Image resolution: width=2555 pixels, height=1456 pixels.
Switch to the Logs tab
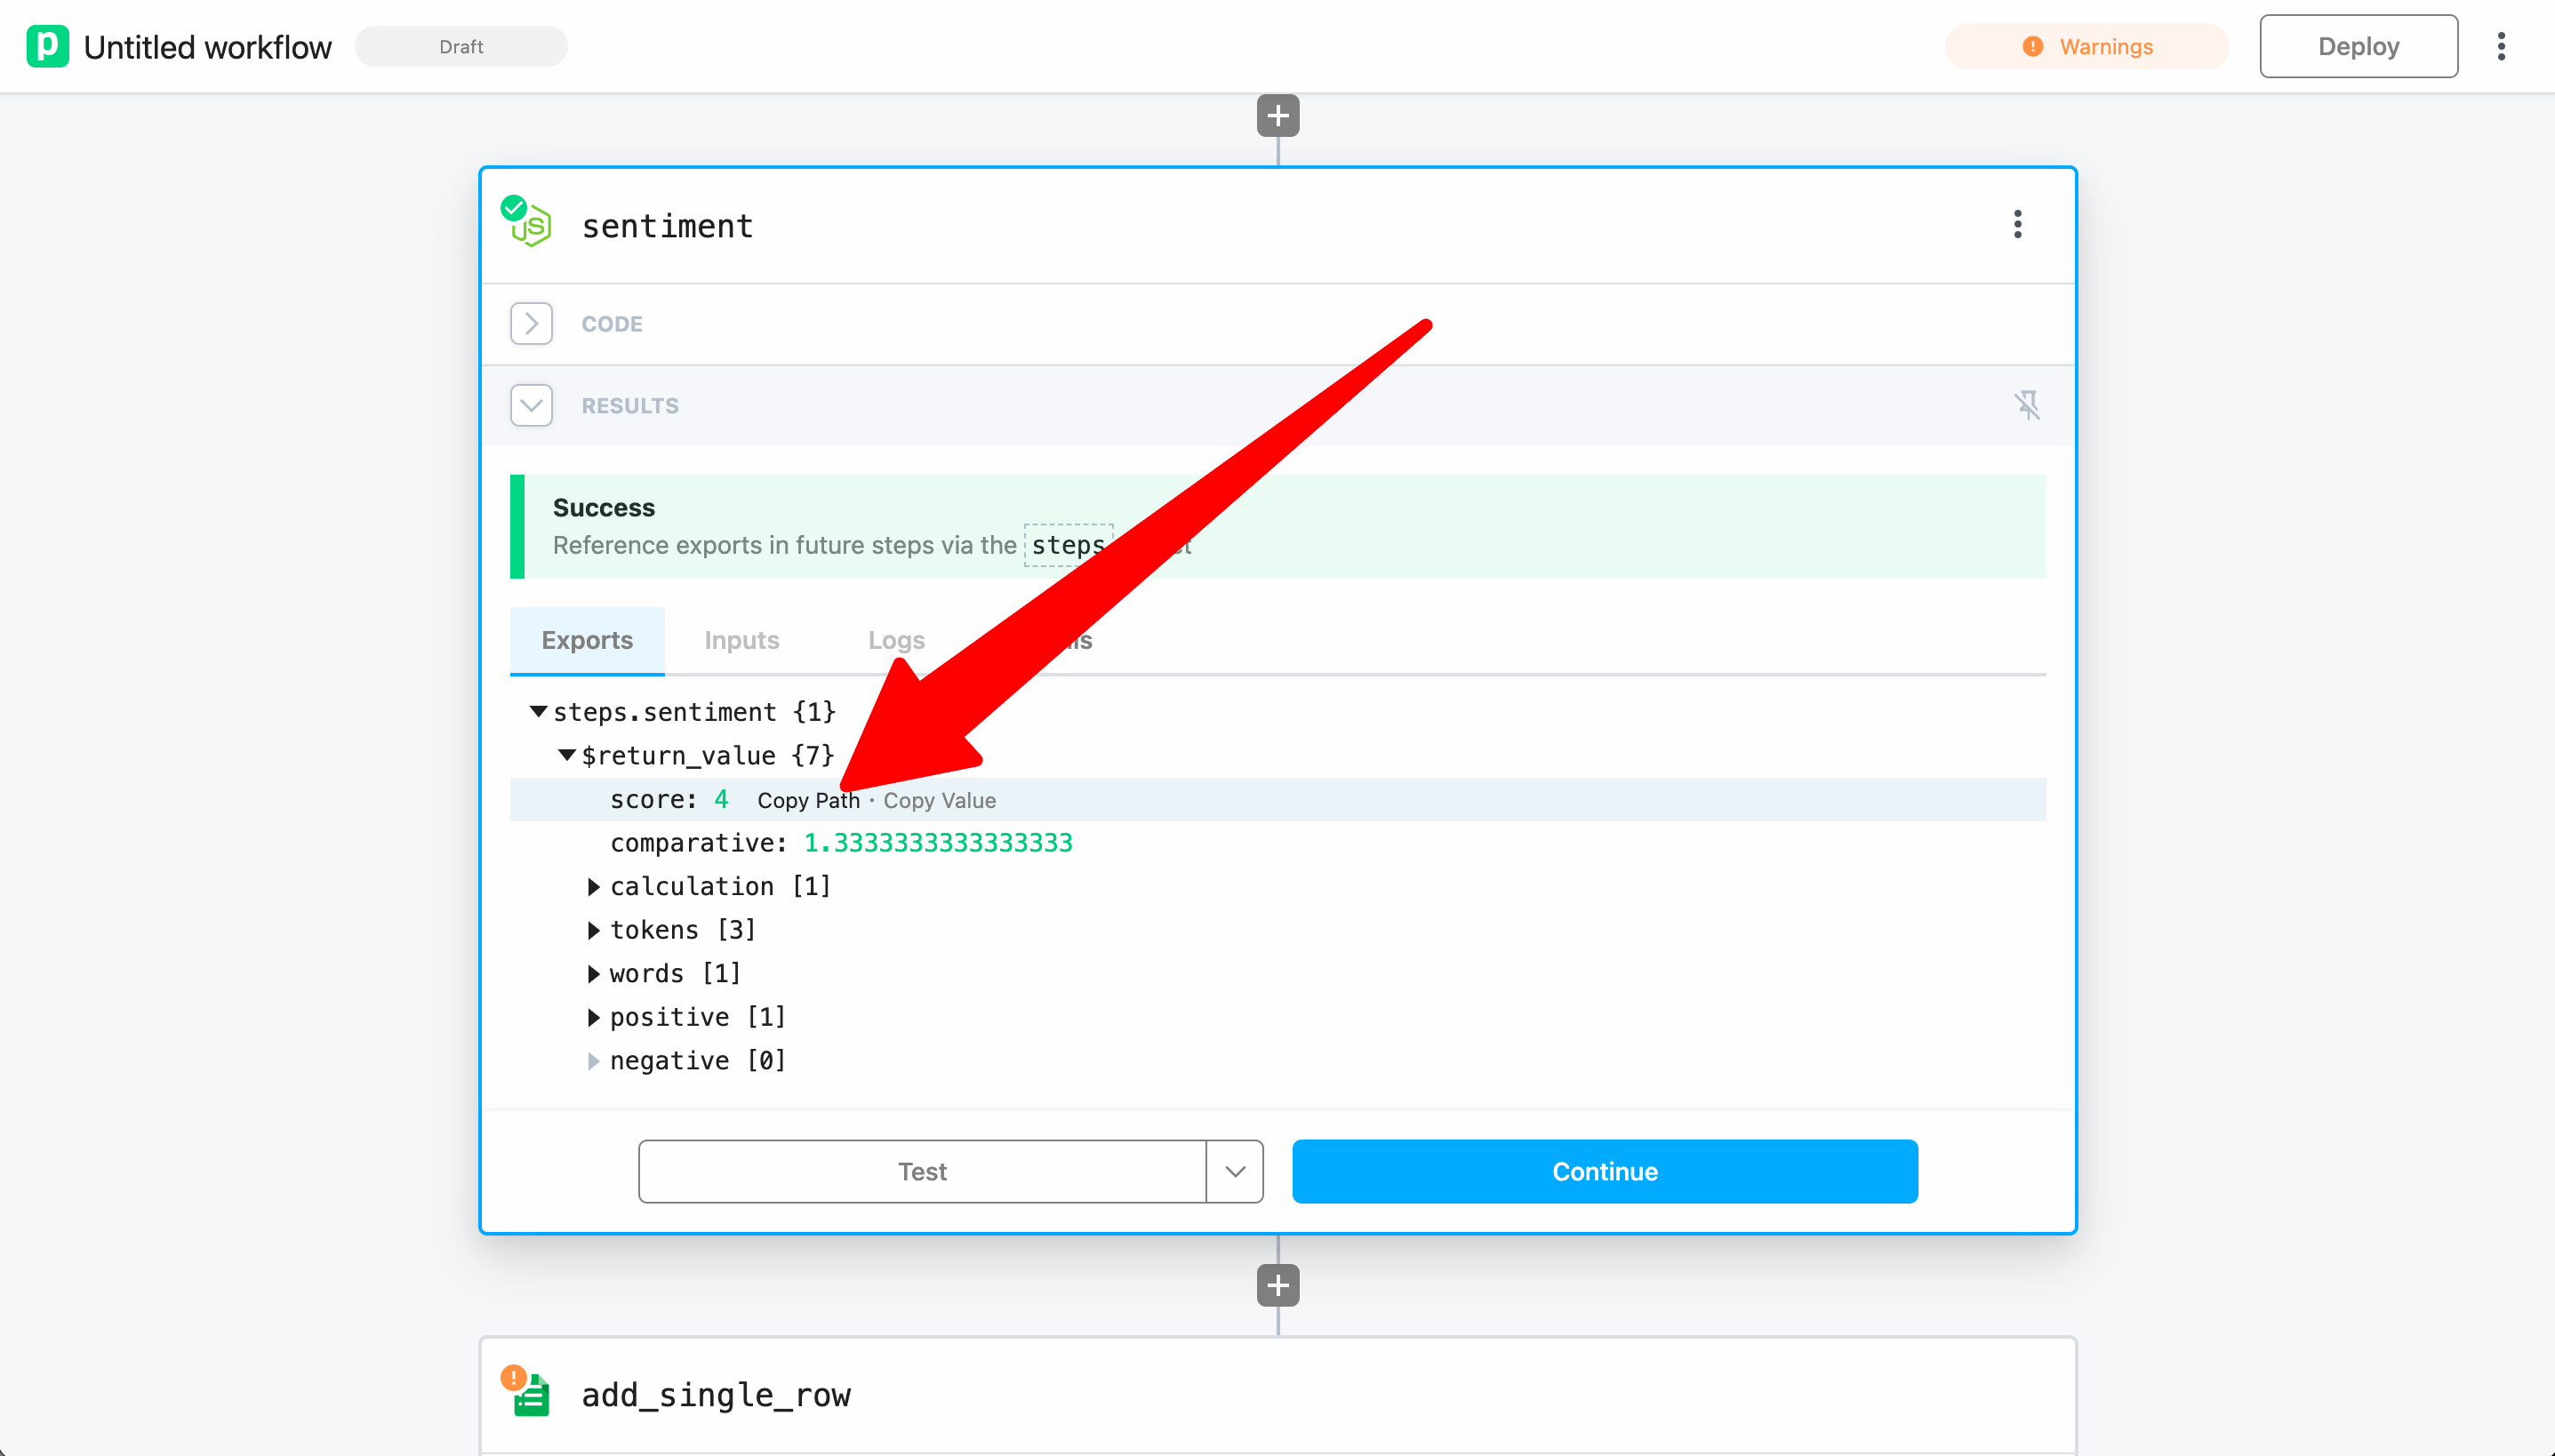click(895, 640)
